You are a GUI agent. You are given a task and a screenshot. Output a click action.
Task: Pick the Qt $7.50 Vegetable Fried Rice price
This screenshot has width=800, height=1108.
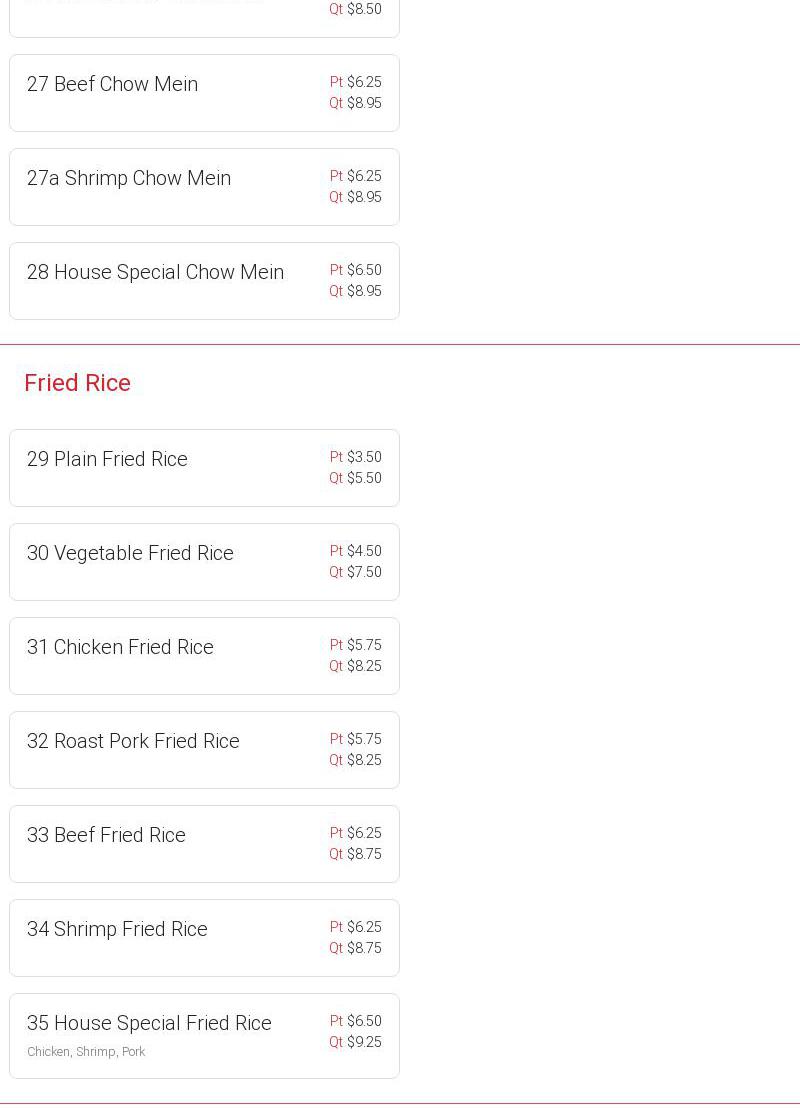[356, 572]
